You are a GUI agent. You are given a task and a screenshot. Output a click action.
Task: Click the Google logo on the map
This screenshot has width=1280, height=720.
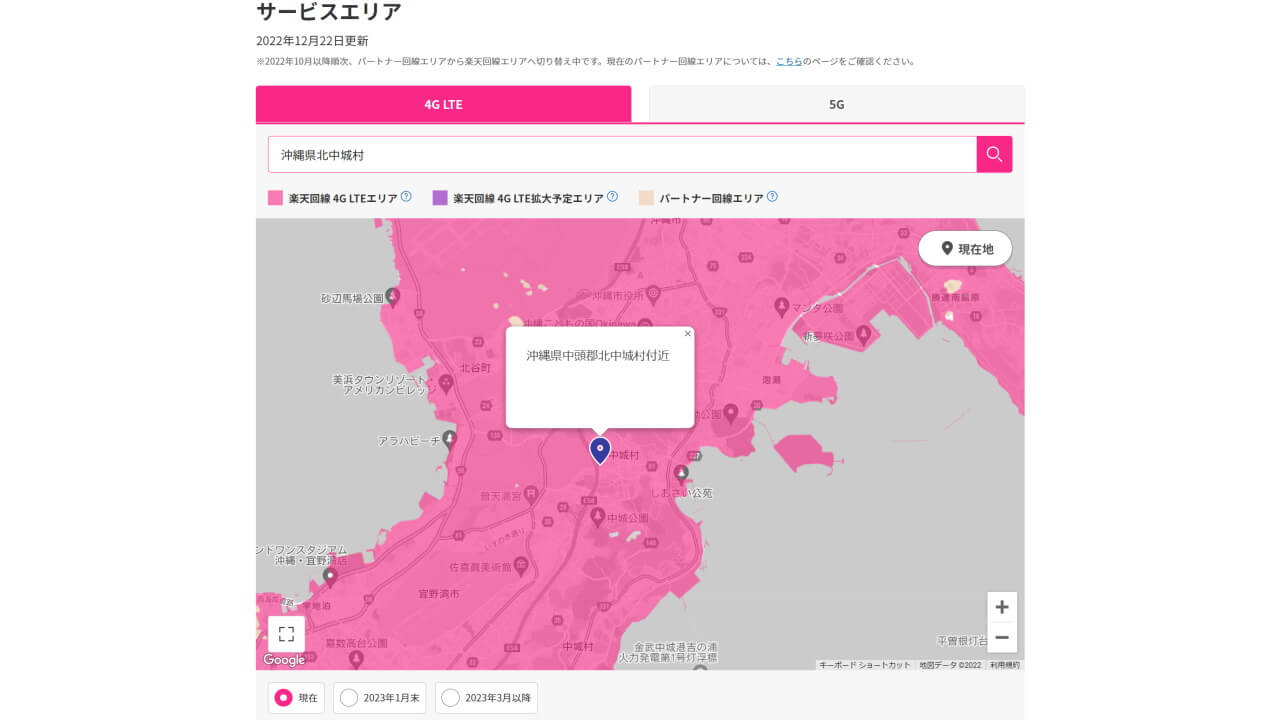pos(283,660)
